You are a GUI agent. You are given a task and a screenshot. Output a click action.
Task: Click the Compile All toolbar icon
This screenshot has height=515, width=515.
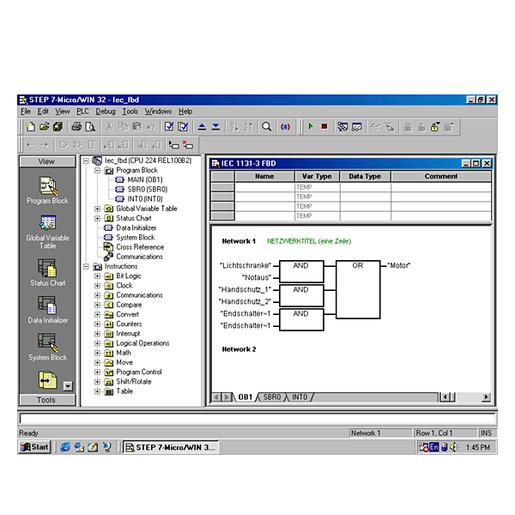tap(183, 127)
